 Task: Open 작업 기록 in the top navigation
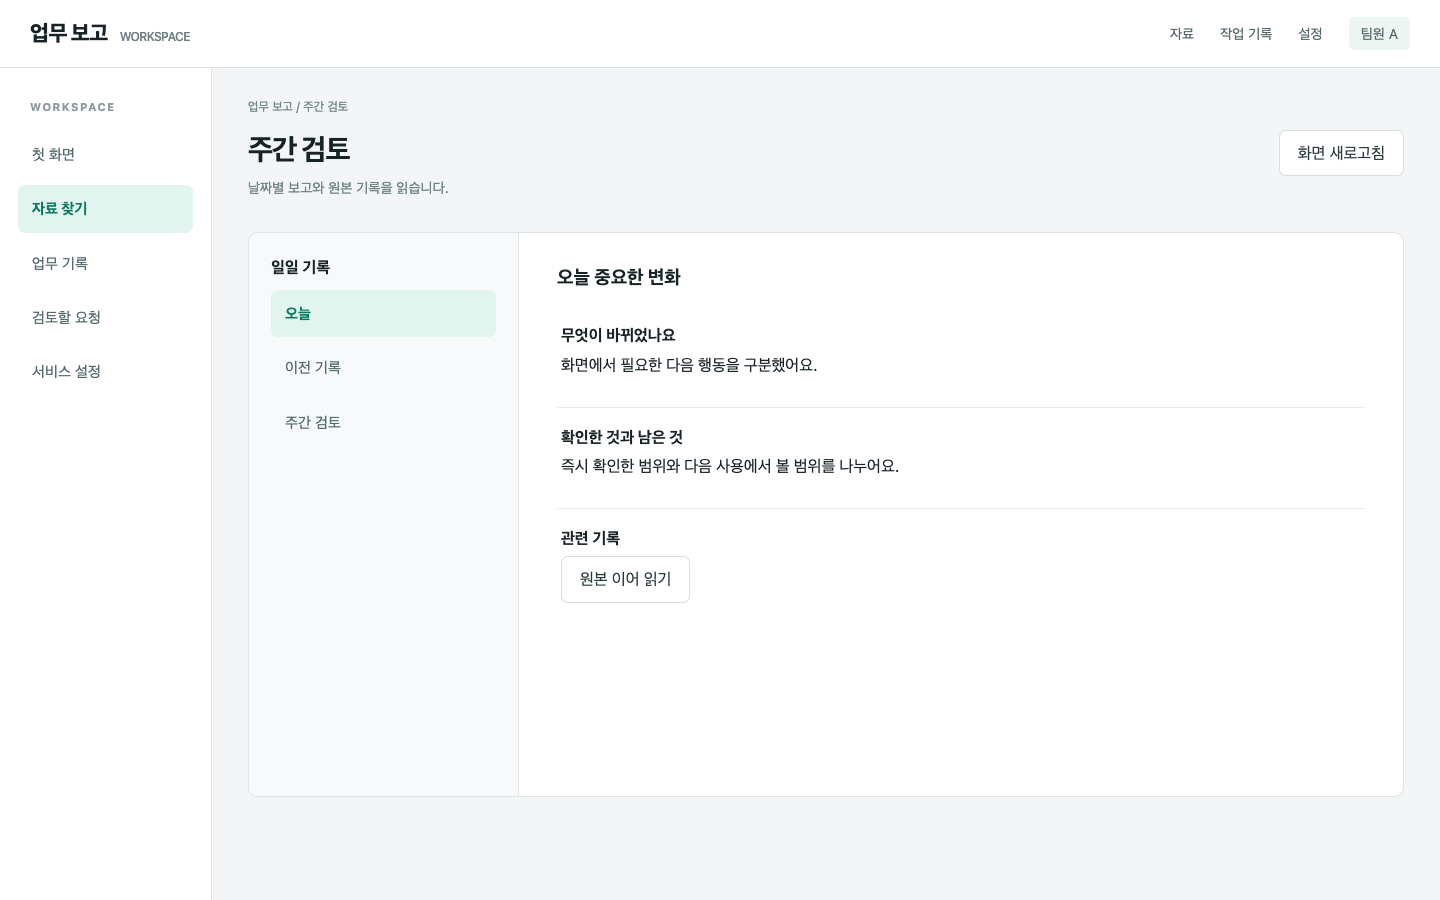tap(1245, 34)
